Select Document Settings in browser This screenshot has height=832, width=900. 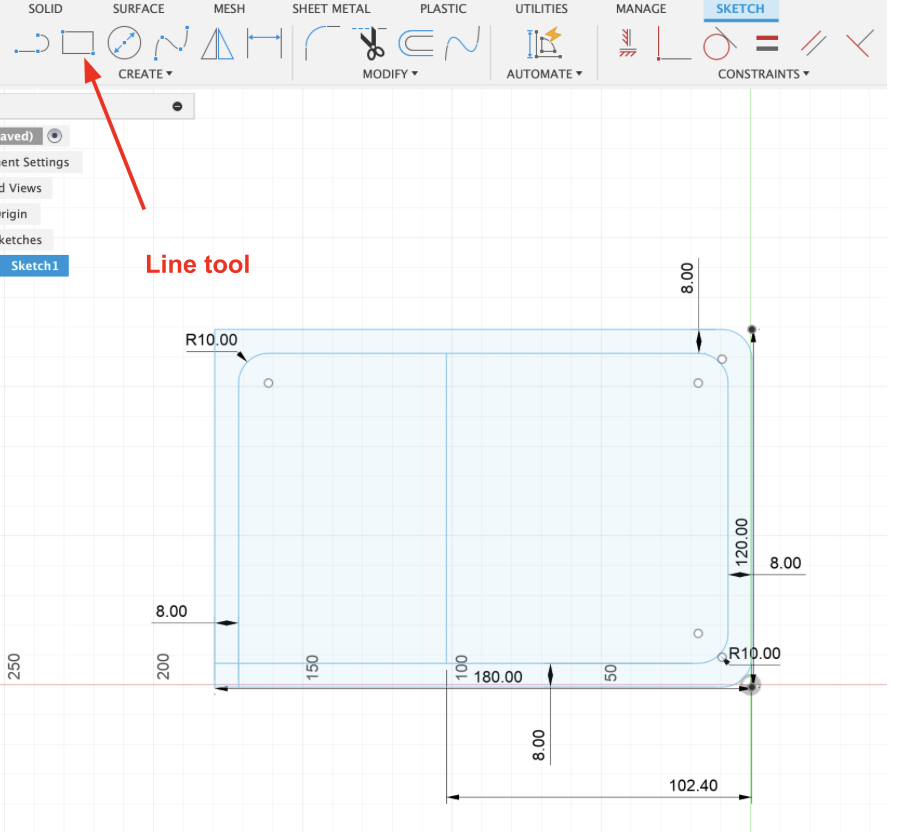[34, 162]
